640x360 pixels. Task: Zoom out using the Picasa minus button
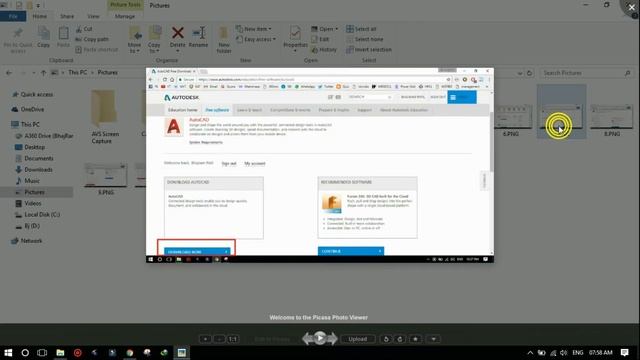click(219, 339)
